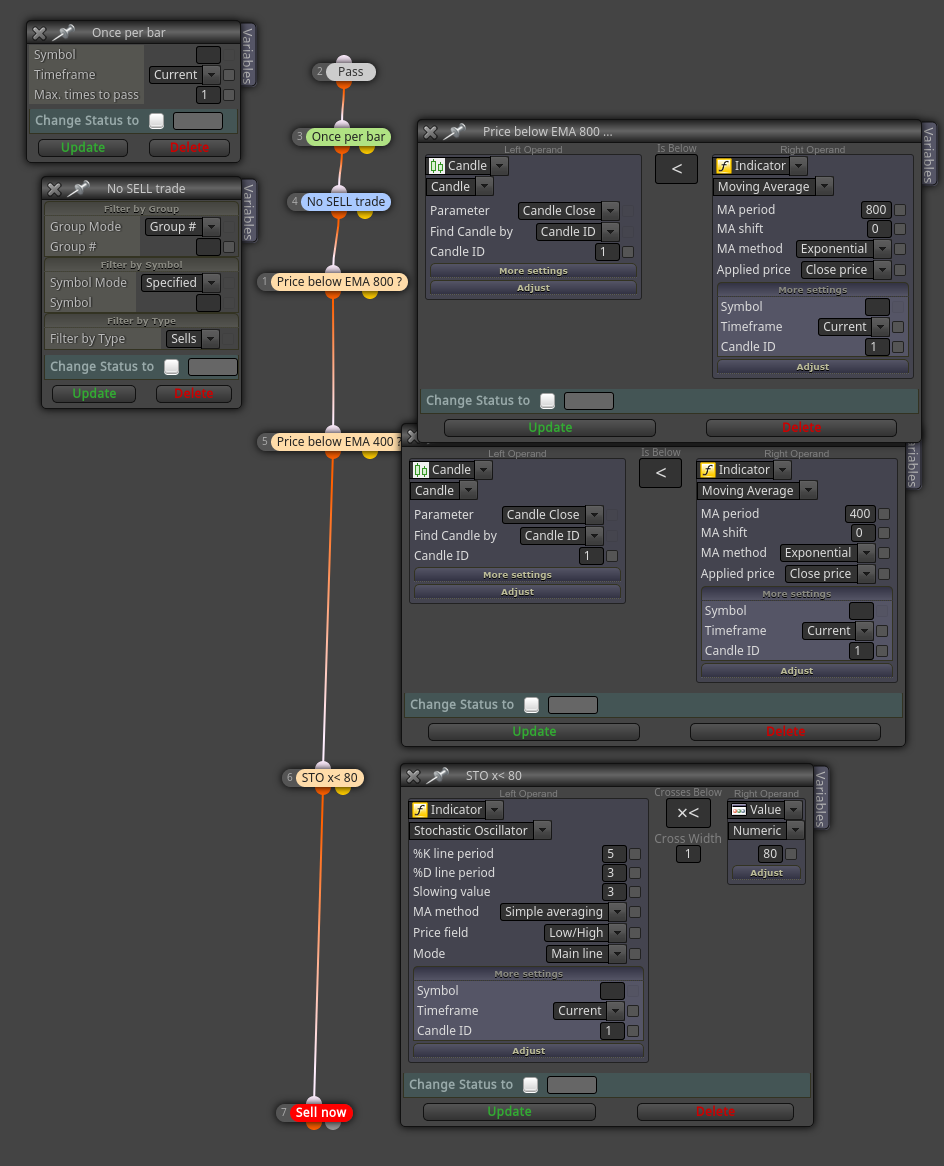The height and width of the screenshot is (1166, 944).
Task: Open Variables tab on Price below EMA 800 panel
Action: coord(928,154)
